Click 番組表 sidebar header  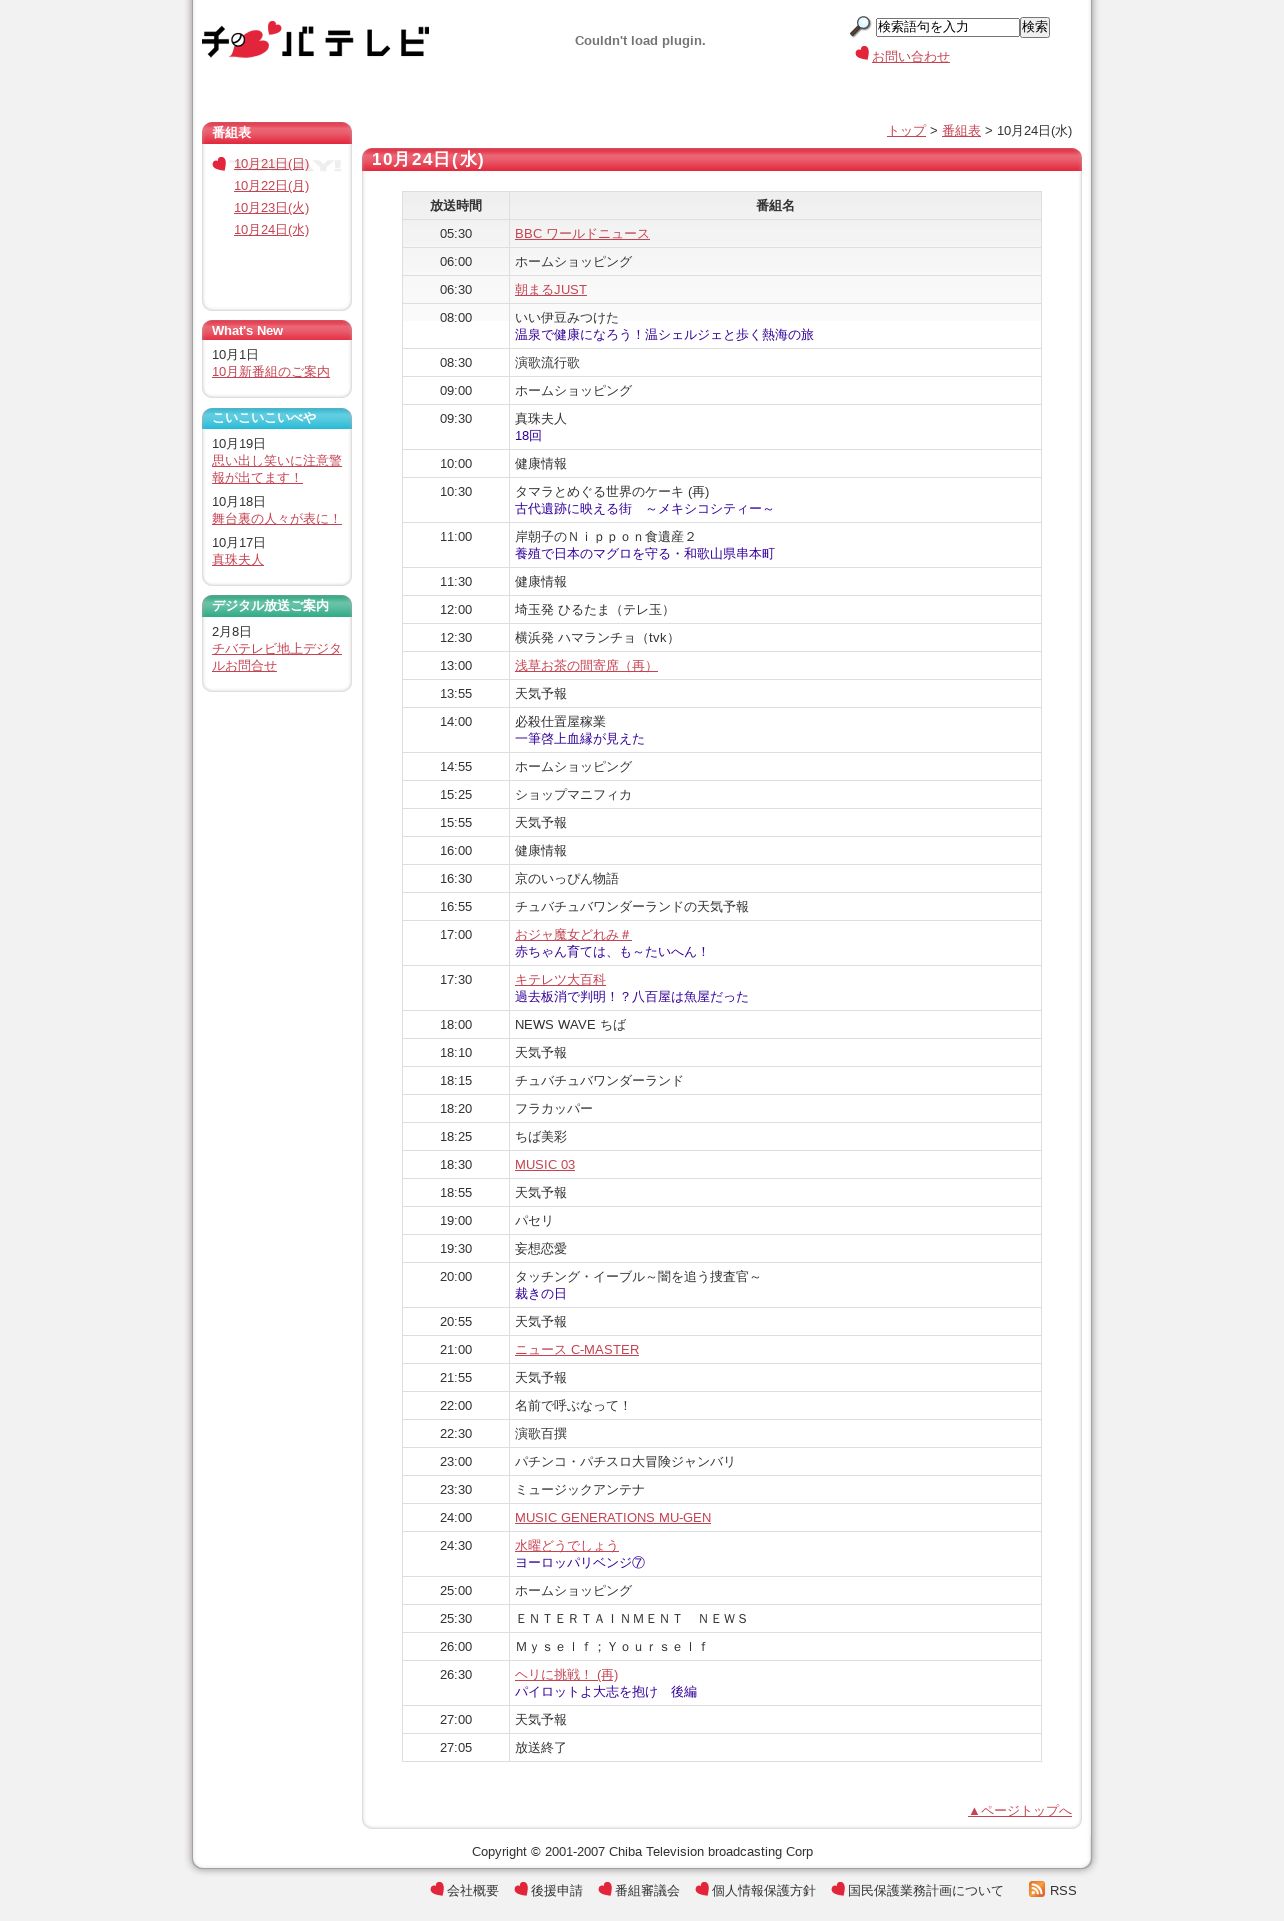(x=277, y=133)
